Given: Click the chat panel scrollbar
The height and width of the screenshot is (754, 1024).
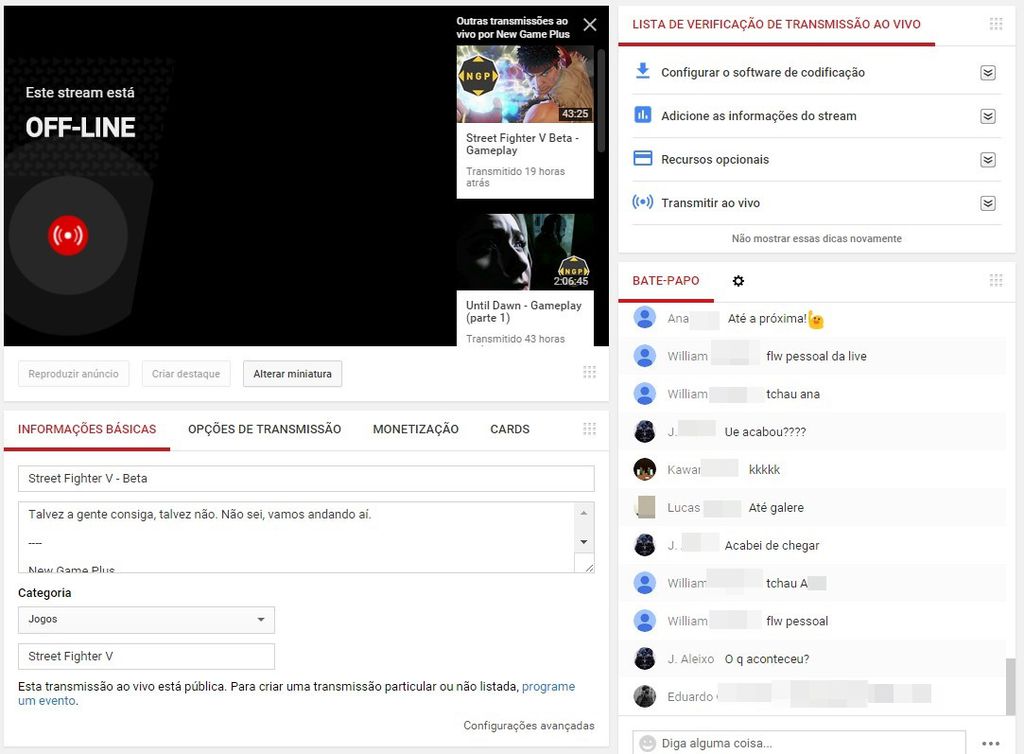Looking at the screenshot, I should pos(1010,686).
